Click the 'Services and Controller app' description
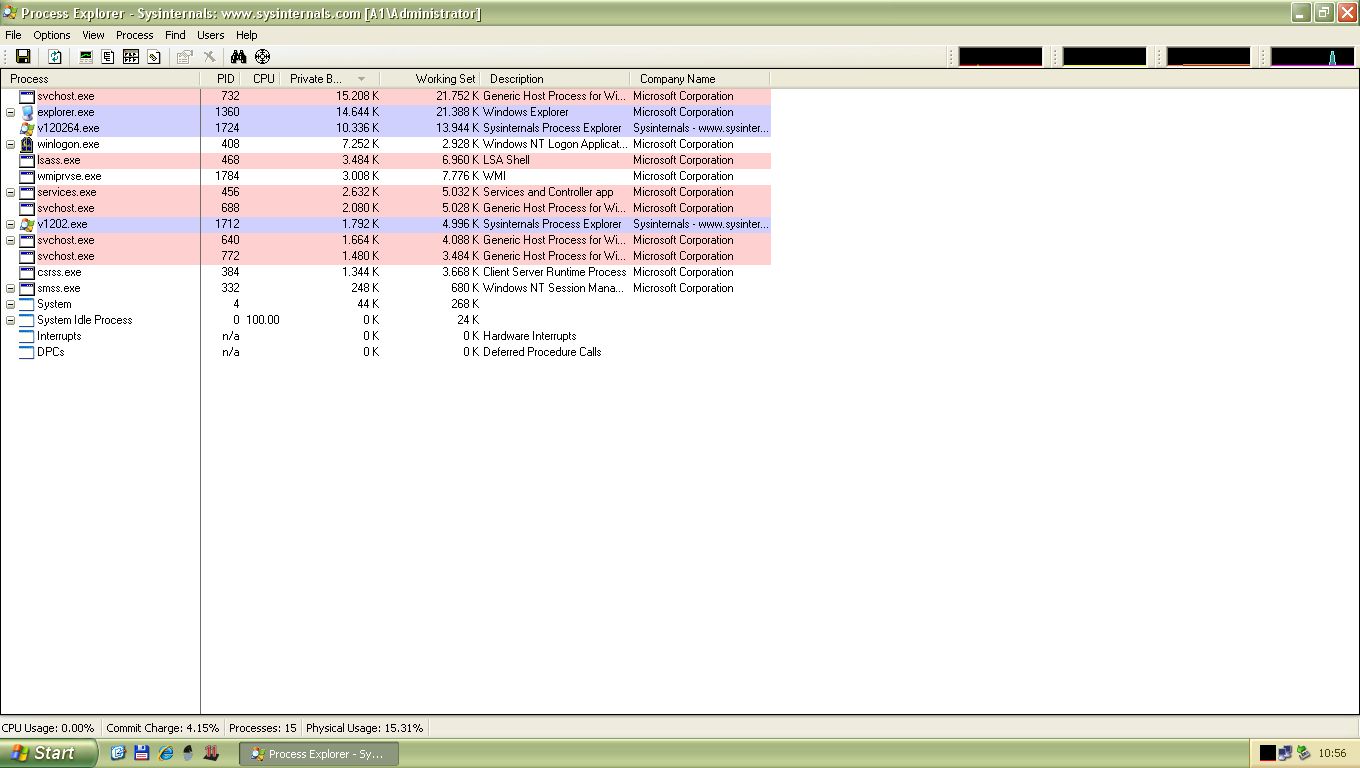The height and width of the screenshot is (768, 1360). (548, 192)
